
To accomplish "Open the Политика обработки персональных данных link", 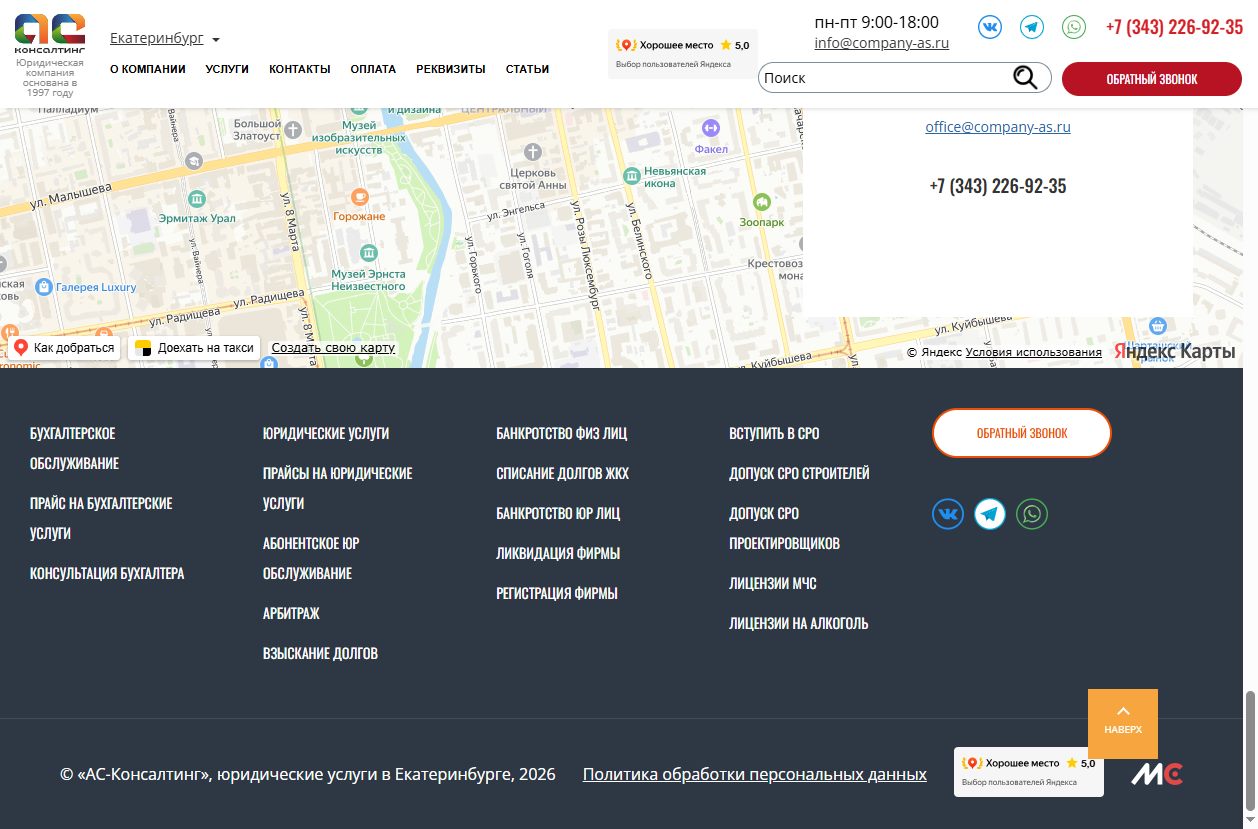I will pos(755,774).
